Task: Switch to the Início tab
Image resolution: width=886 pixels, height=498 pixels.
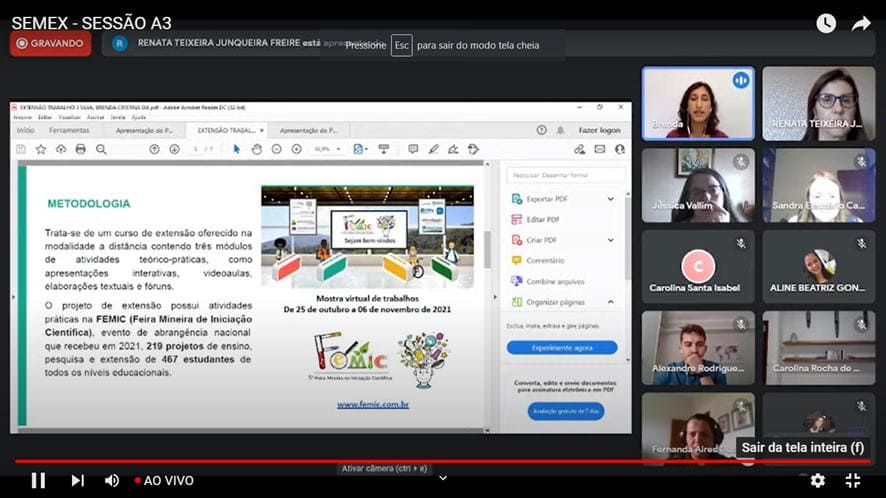Action: point(25,131)
